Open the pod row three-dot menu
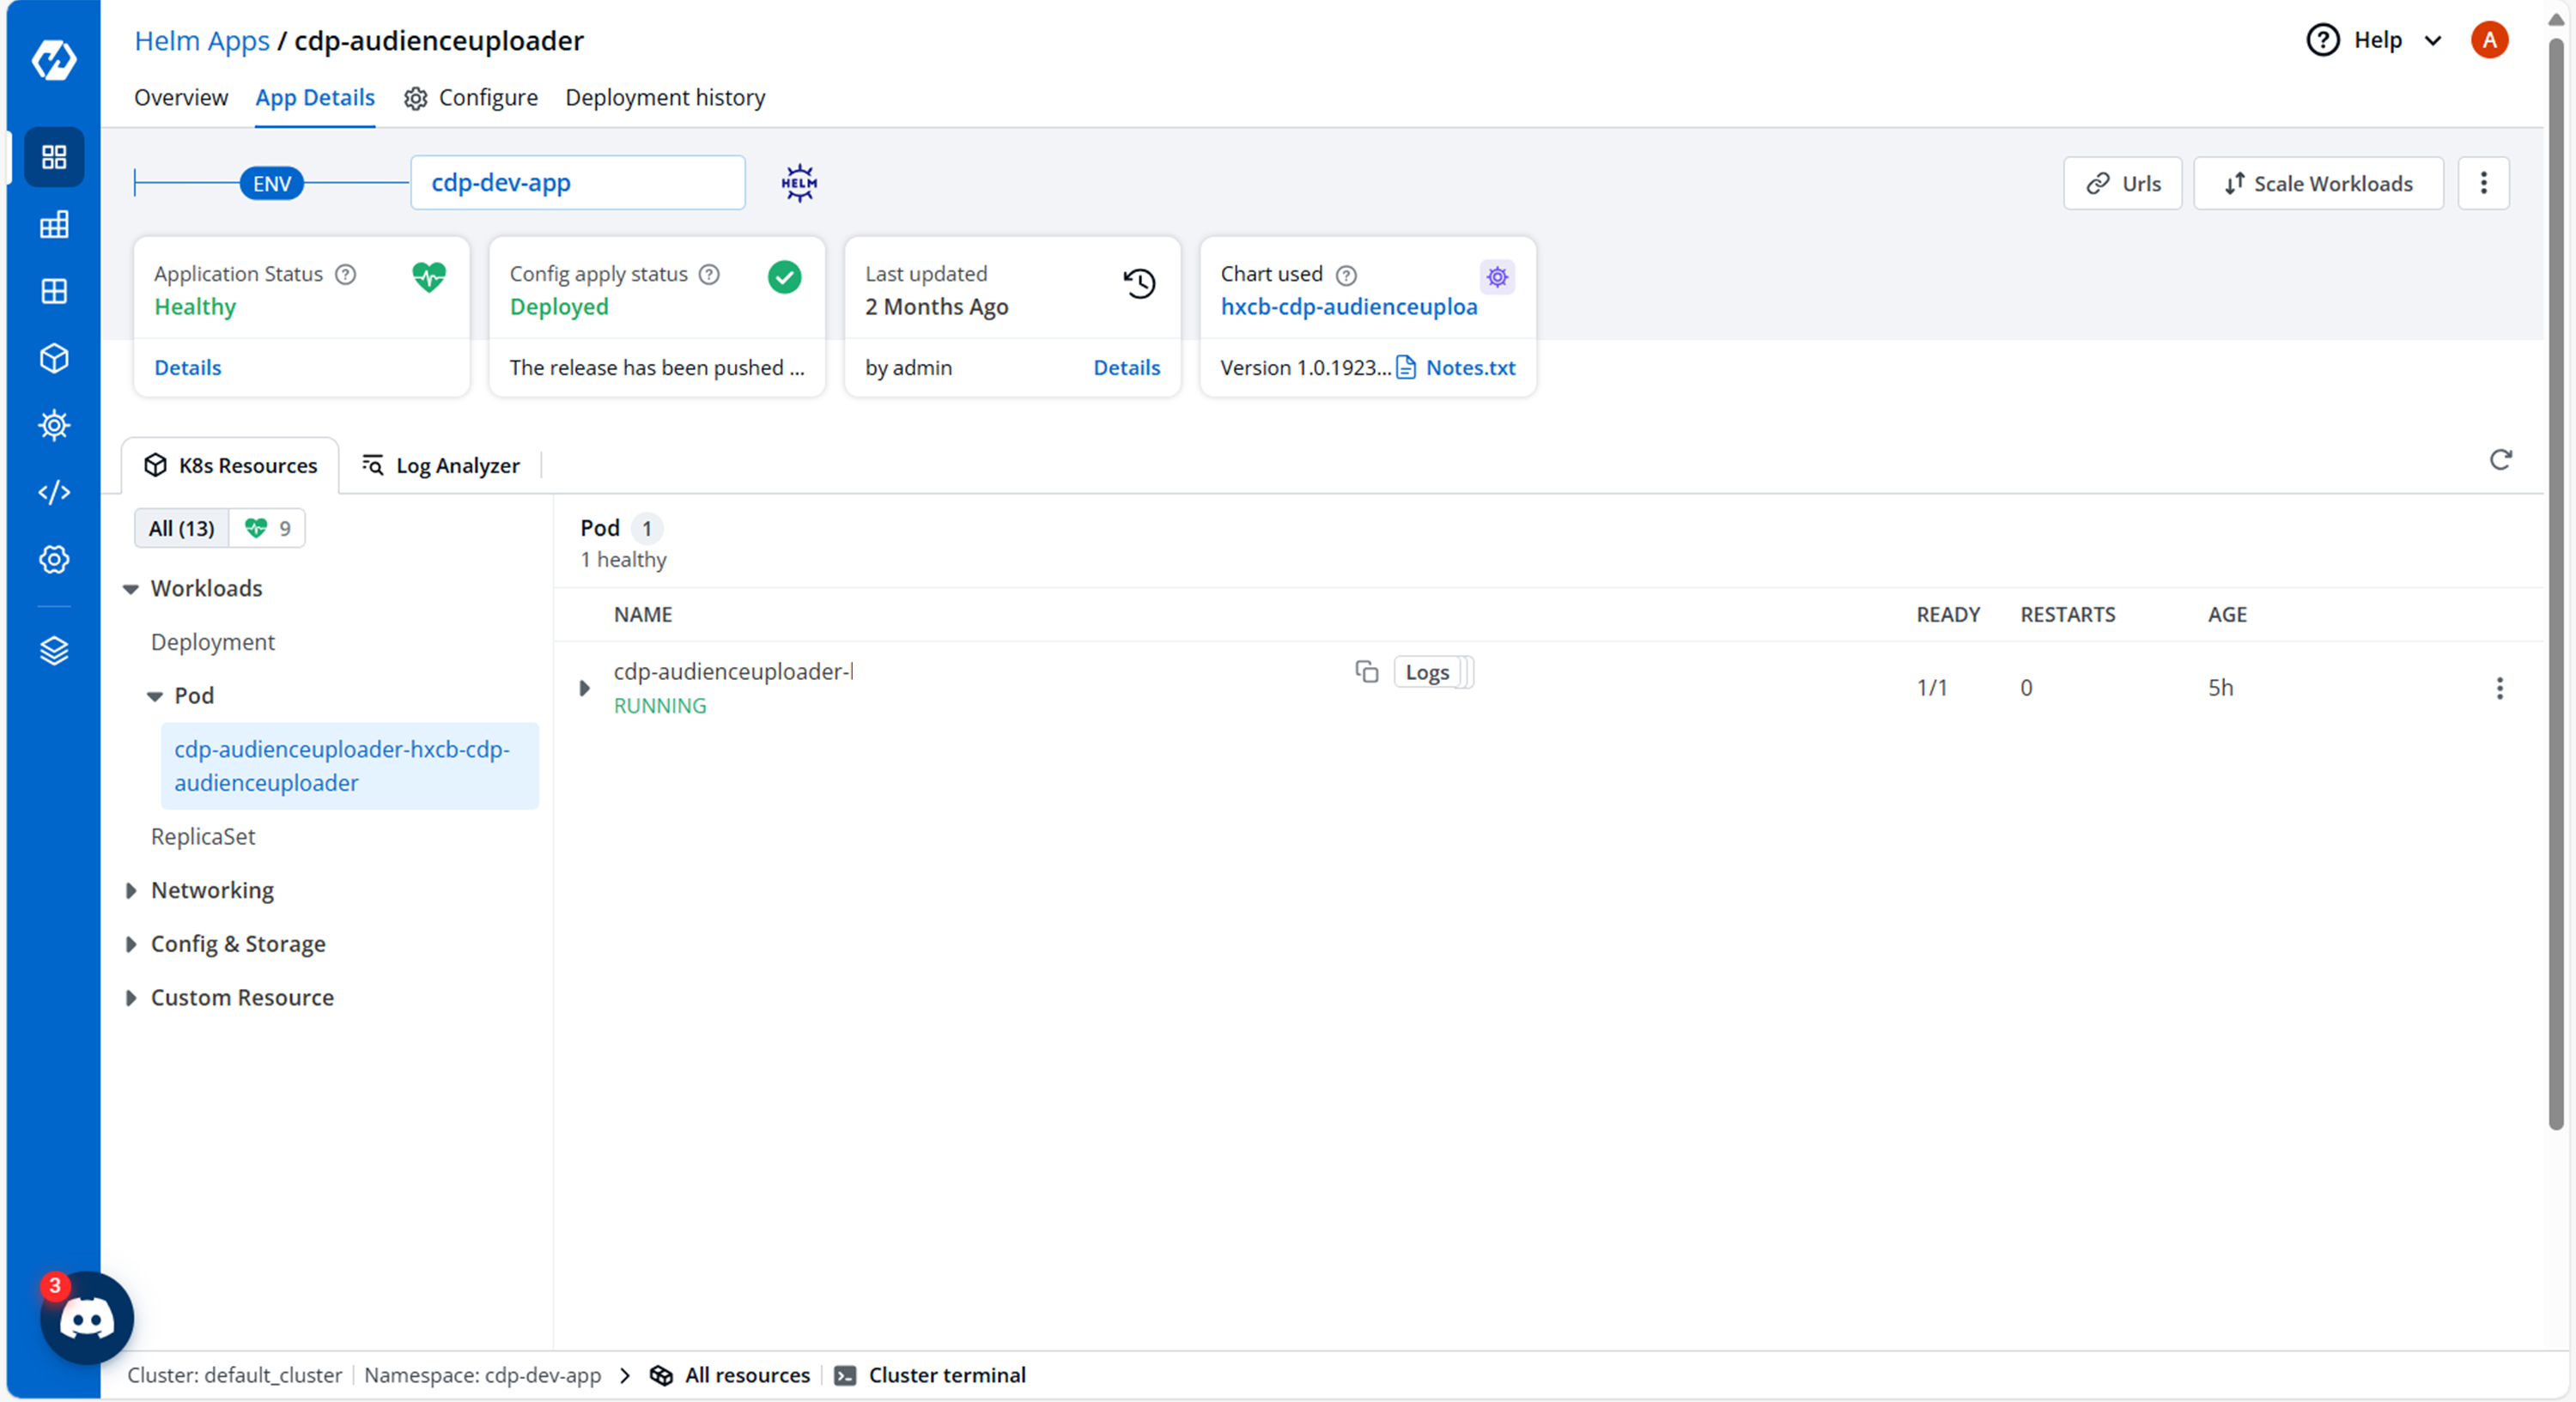 tap(2499, 688)
